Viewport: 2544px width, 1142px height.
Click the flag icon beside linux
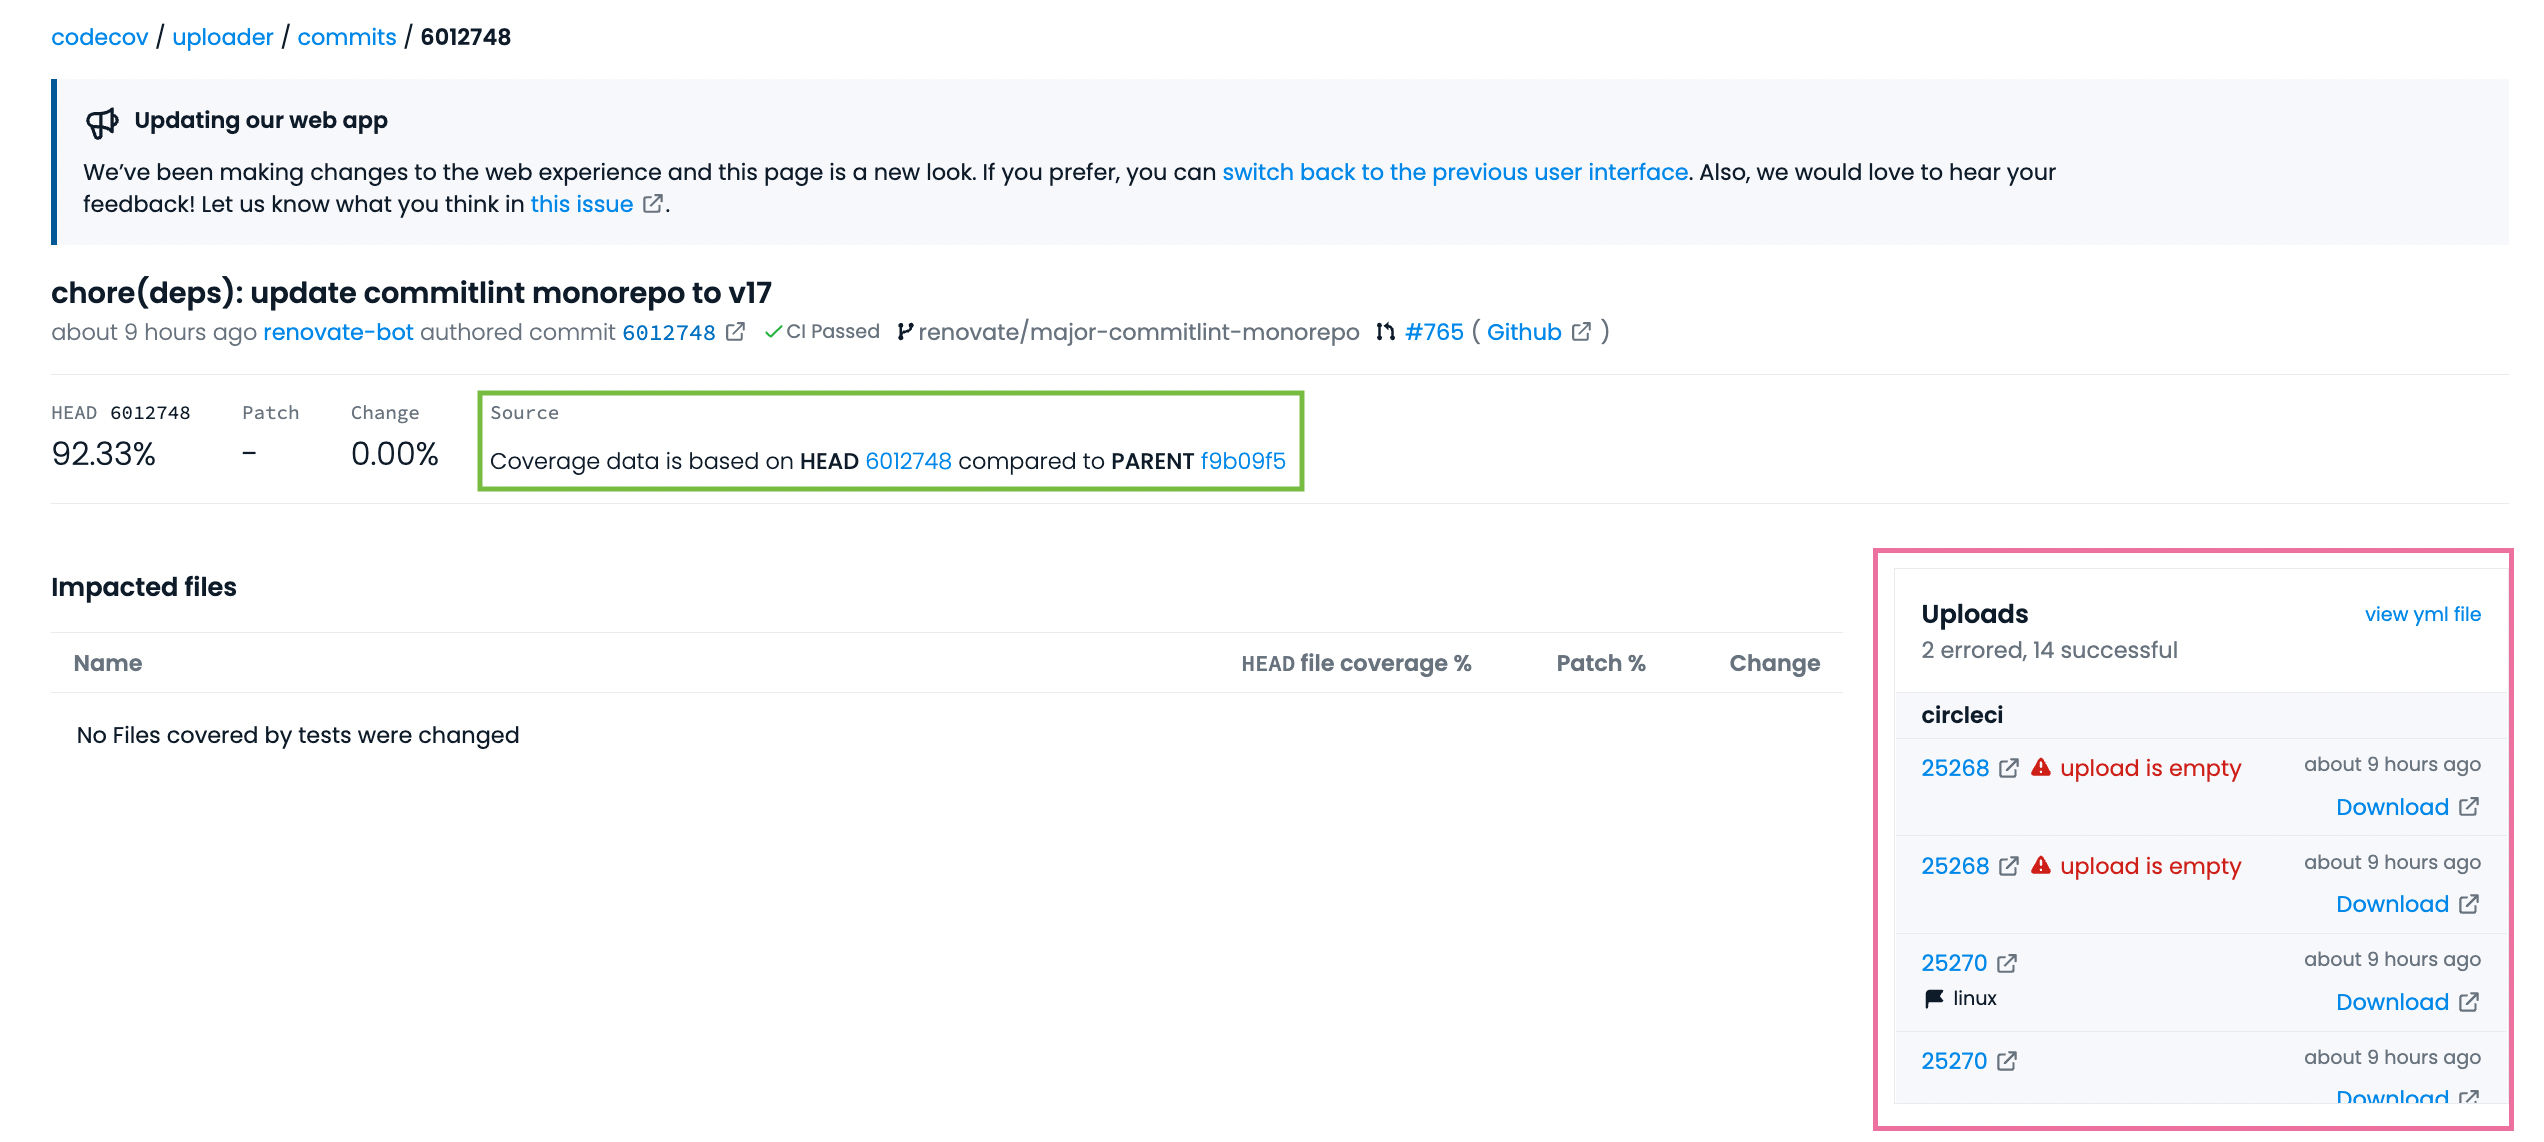(x=1934, y=998)
